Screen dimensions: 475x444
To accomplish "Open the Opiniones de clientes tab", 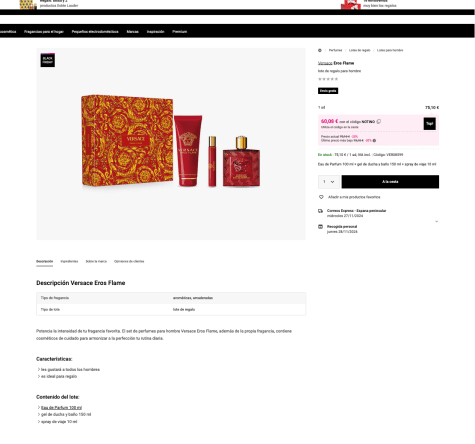I will point(129,261).
